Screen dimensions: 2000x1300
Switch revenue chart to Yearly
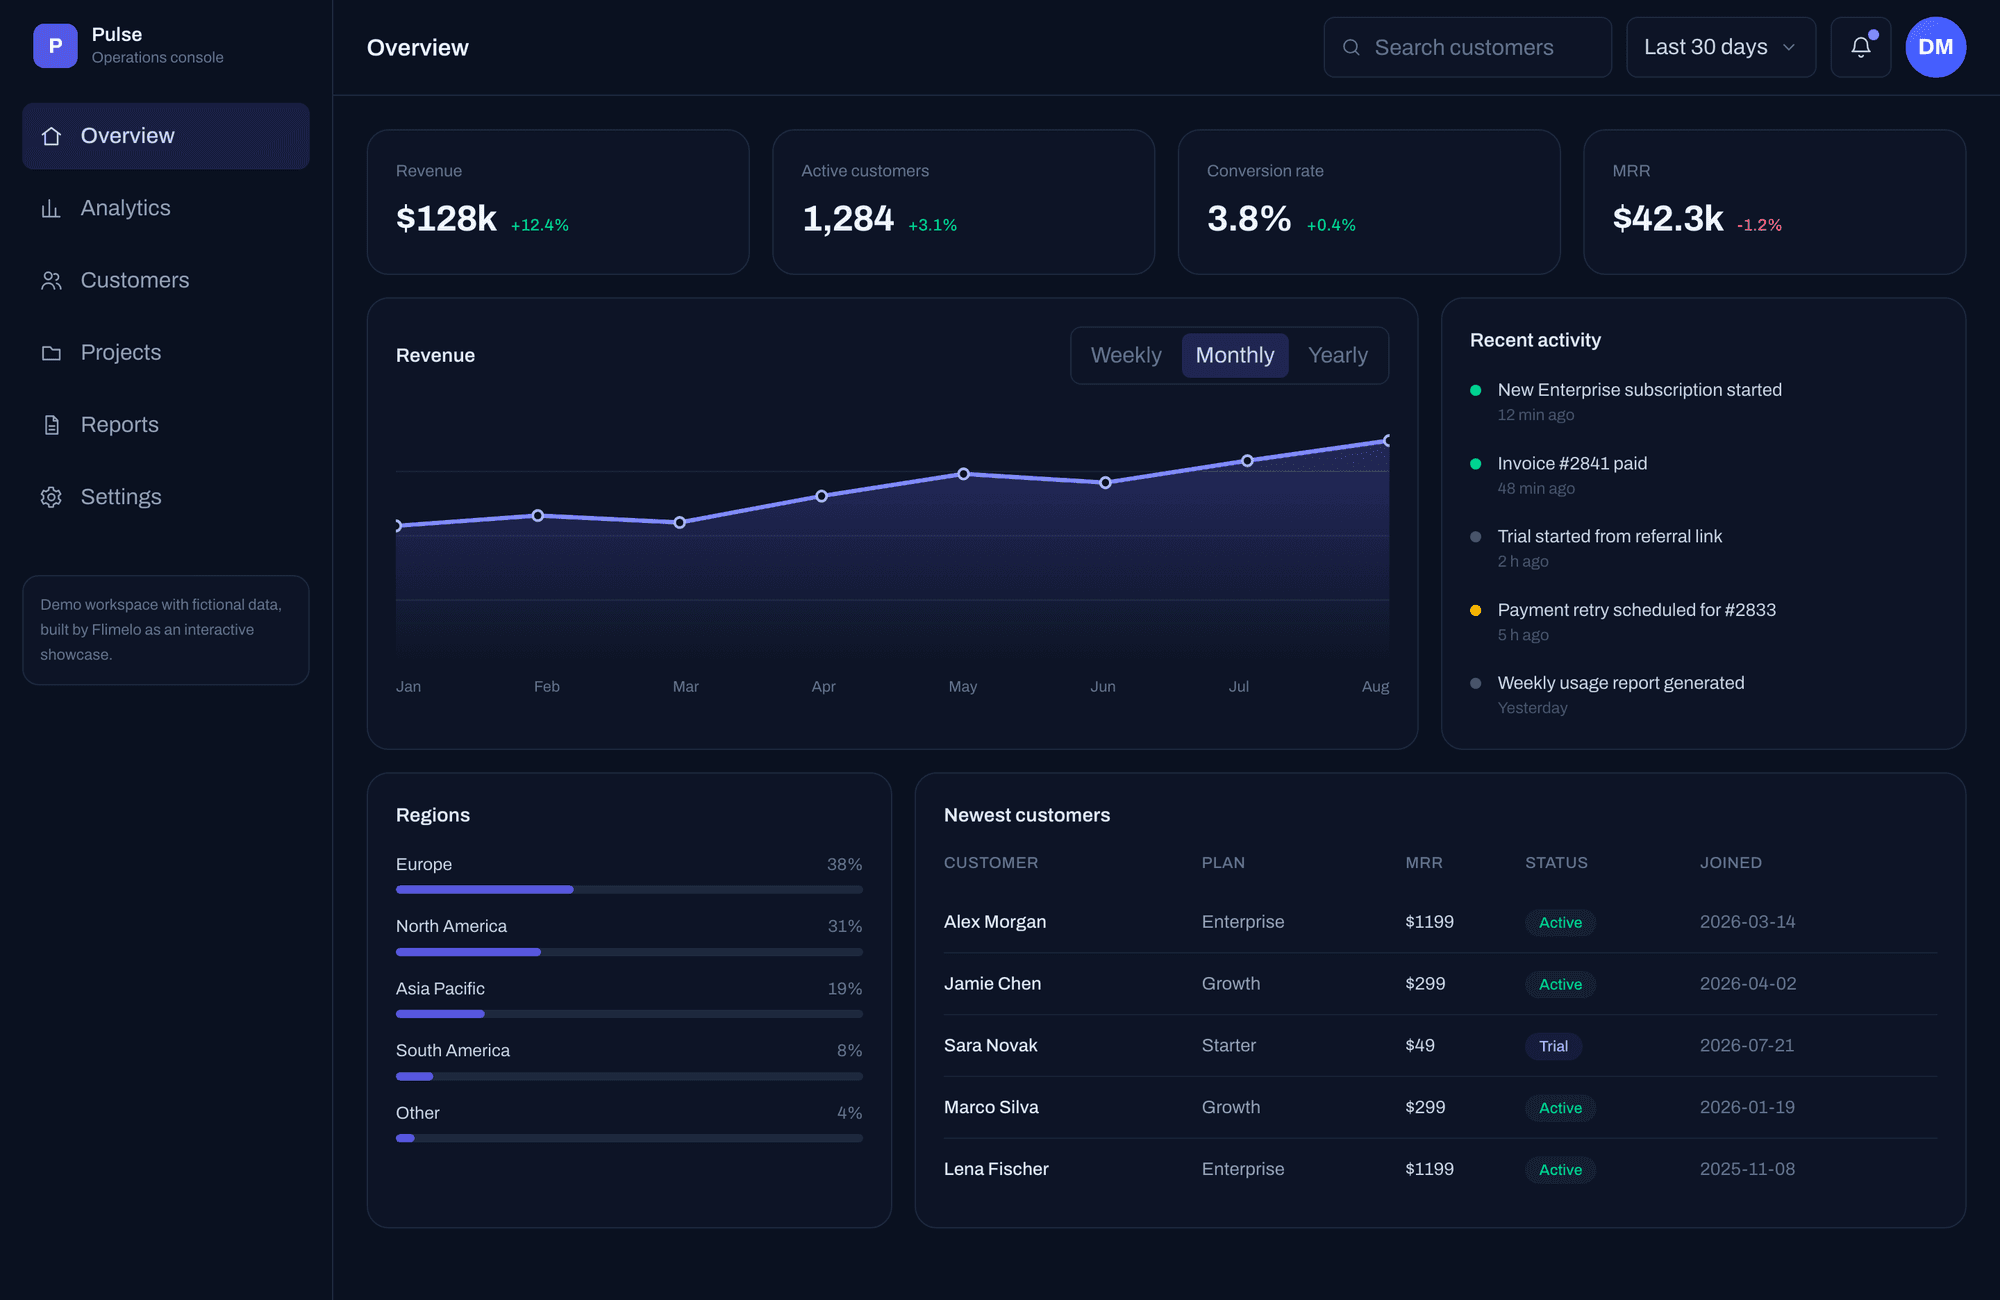tap(1338, 355)
